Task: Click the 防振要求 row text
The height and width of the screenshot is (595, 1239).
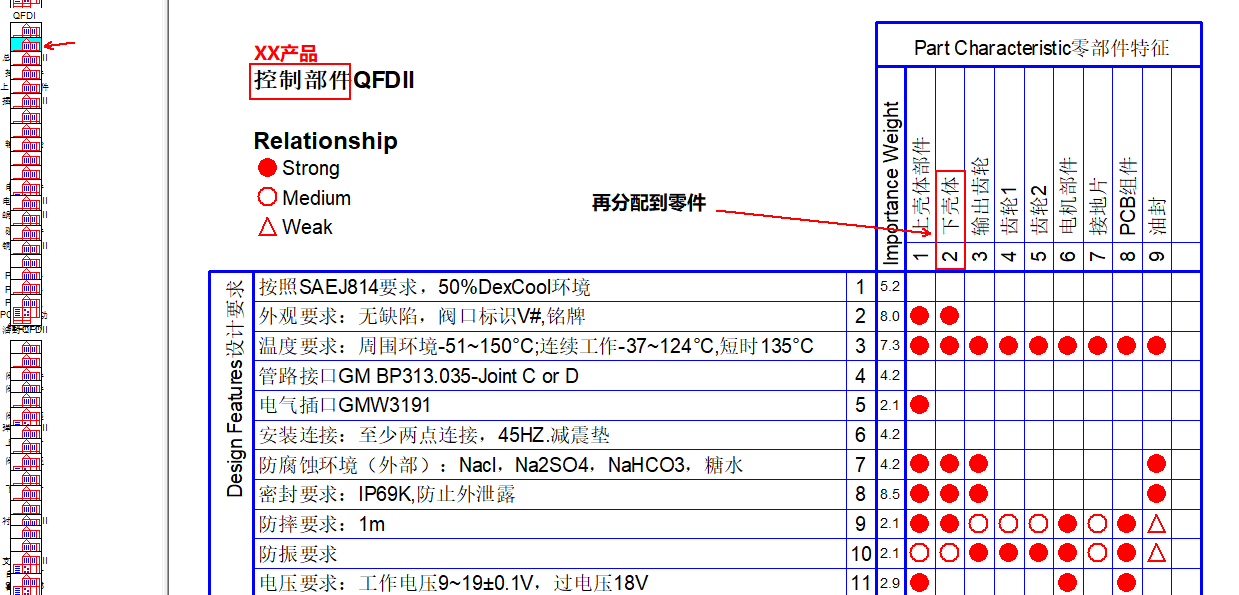Action: tap(298, 553)
